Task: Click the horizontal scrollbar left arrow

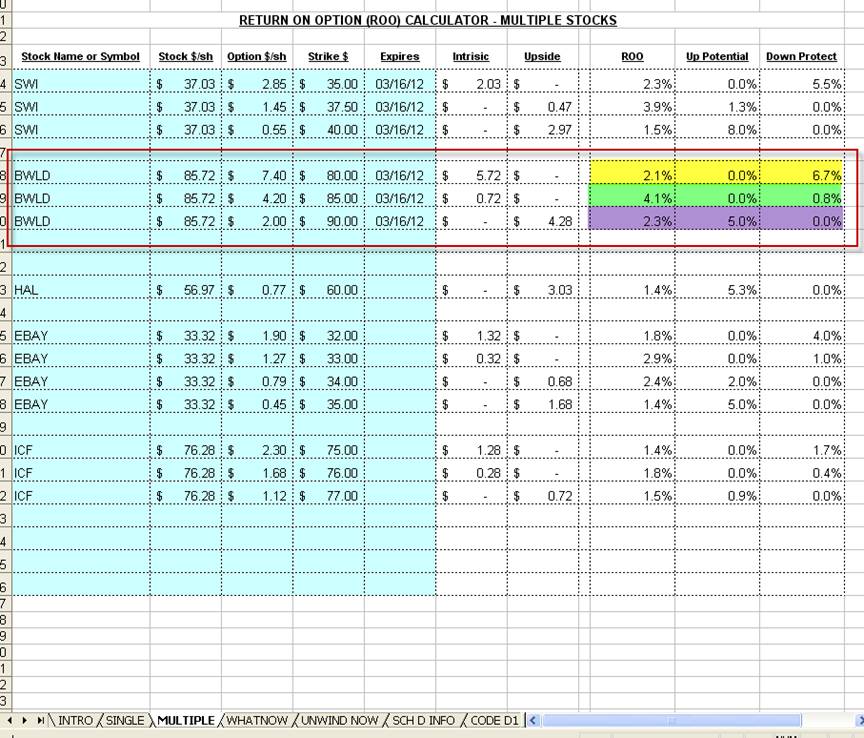Action: (x=533, y=720)
